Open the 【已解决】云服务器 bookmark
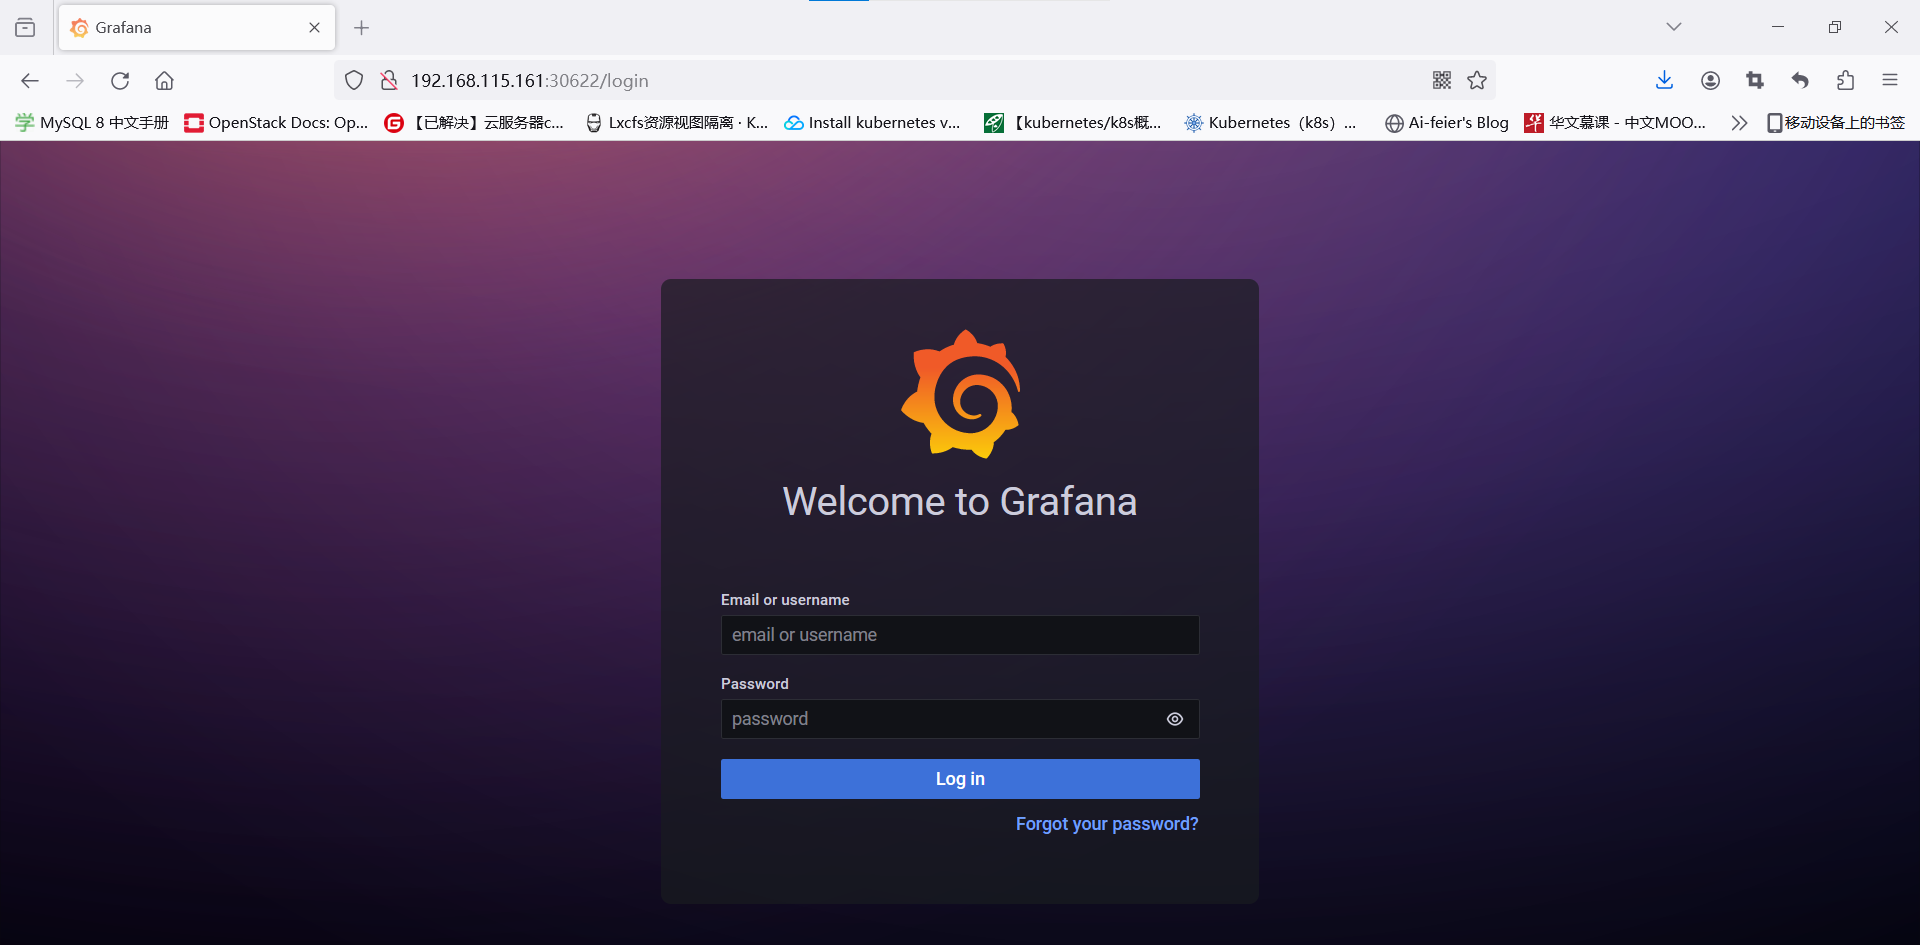Screen dimensions: 1920x945 pos(475,123)
